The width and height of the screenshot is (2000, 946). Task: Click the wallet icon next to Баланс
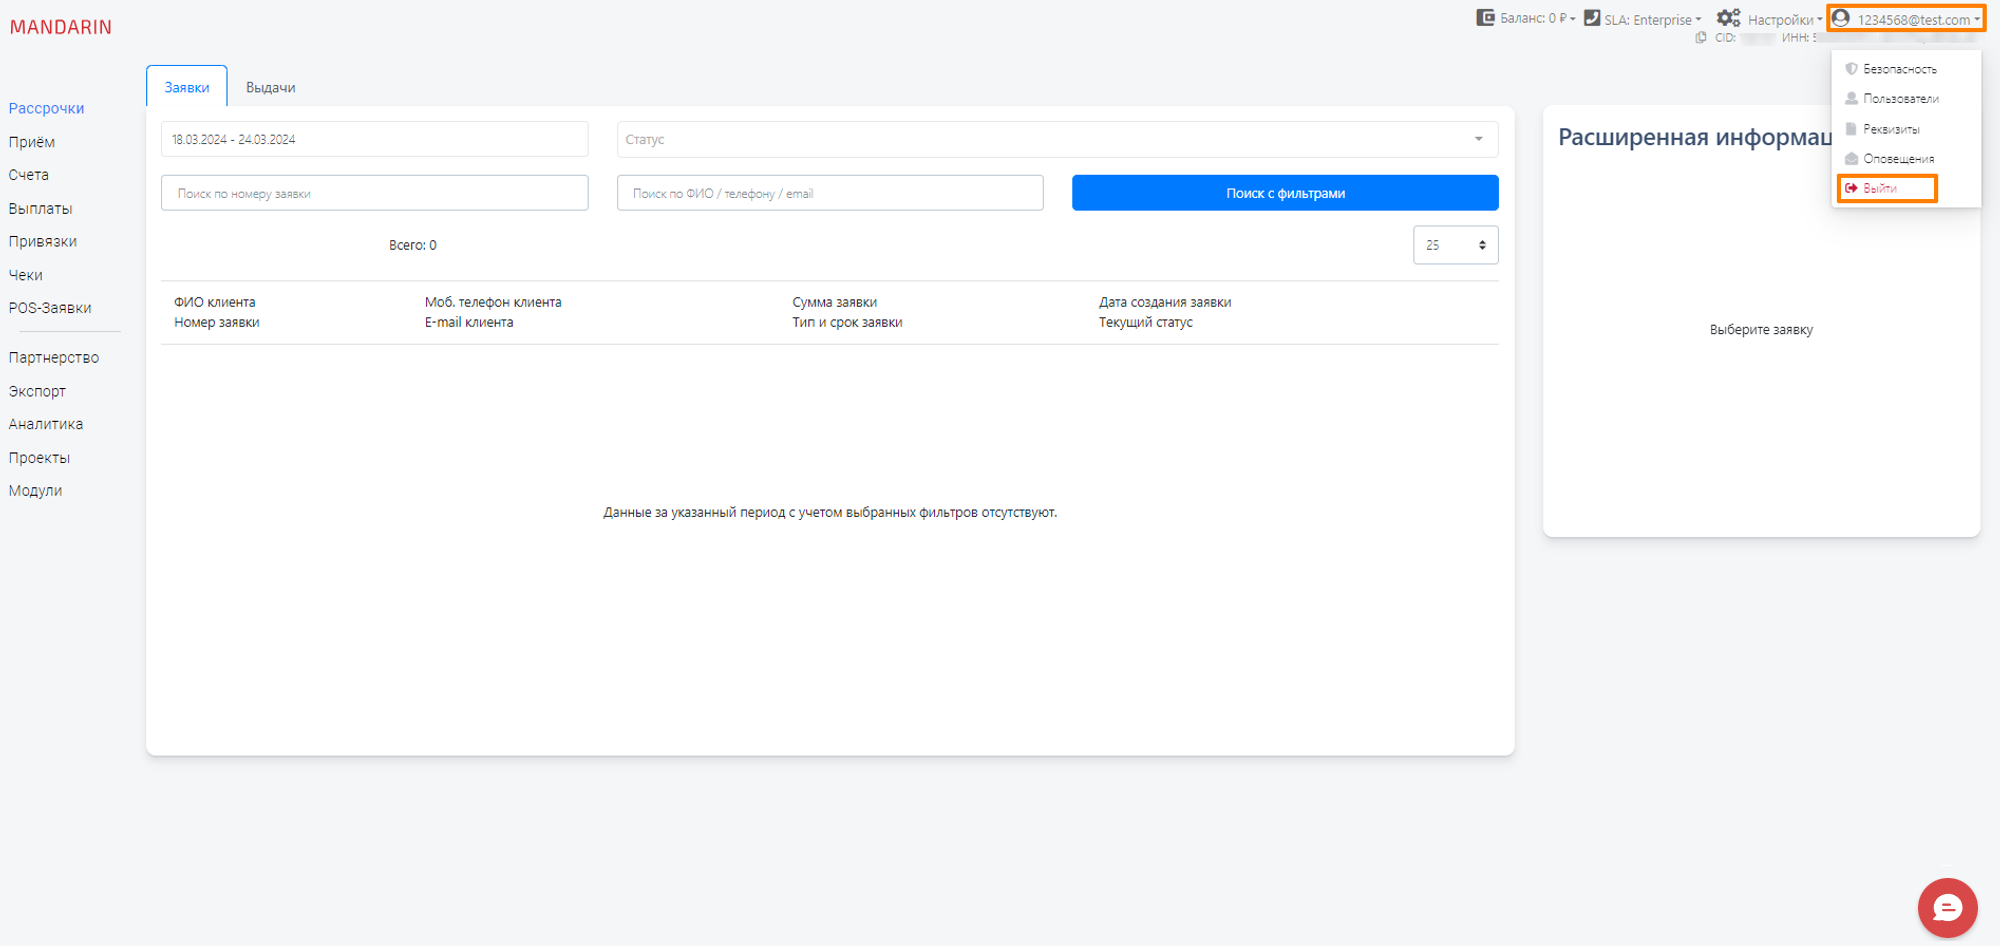point(1485,18)
